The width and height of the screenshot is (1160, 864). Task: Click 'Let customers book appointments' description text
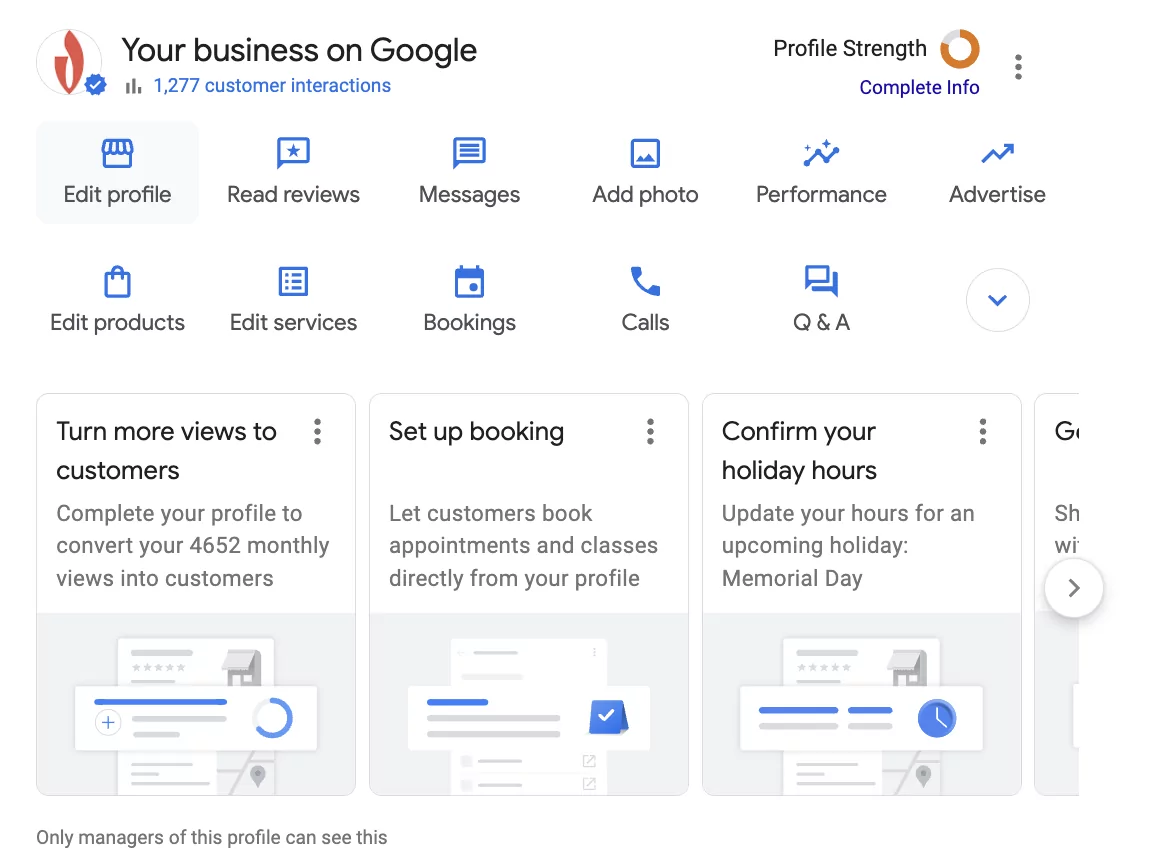pyautogui.click(x=523, y=546)
